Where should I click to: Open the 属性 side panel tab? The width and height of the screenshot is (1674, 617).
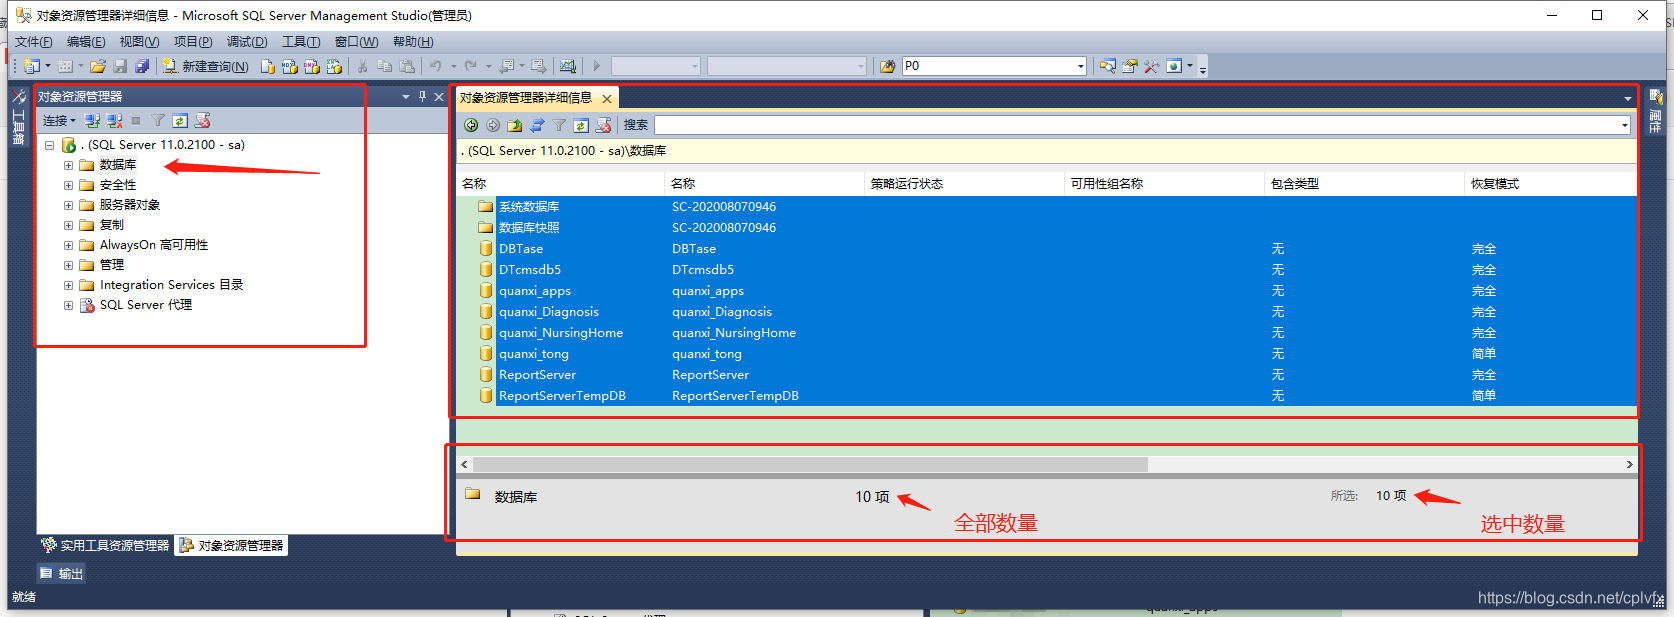tap(1656, 113)
